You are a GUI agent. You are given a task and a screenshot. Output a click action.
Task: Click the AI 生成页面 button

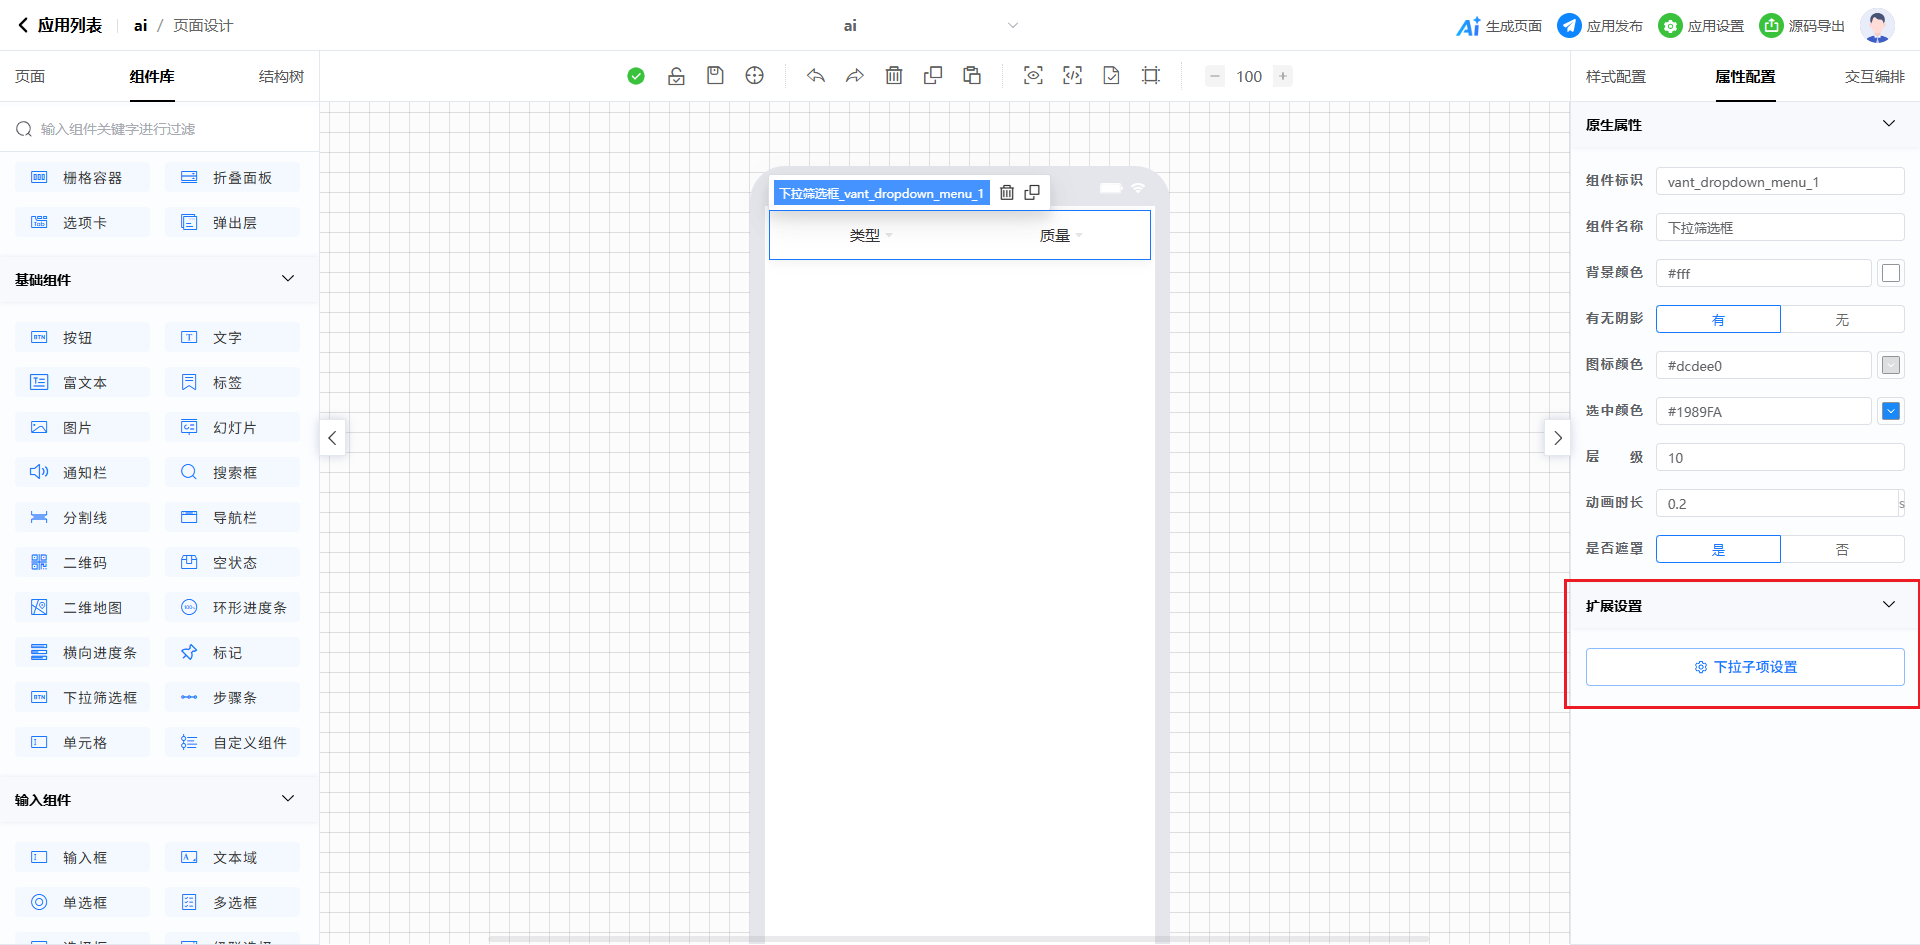coord(1499,26)
